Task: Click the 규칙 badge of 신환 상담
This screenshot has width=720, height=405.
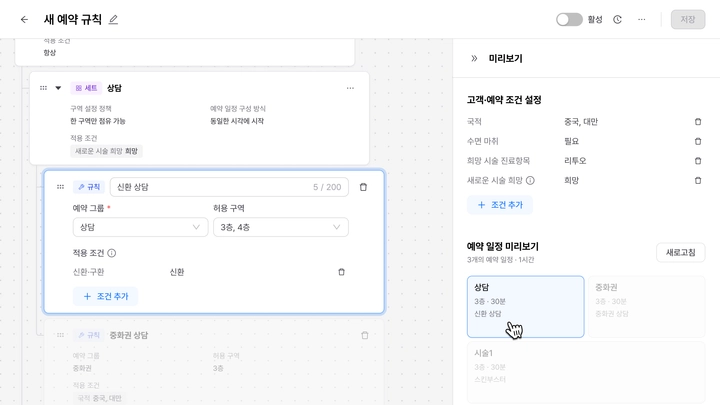Action: (89, 186)
